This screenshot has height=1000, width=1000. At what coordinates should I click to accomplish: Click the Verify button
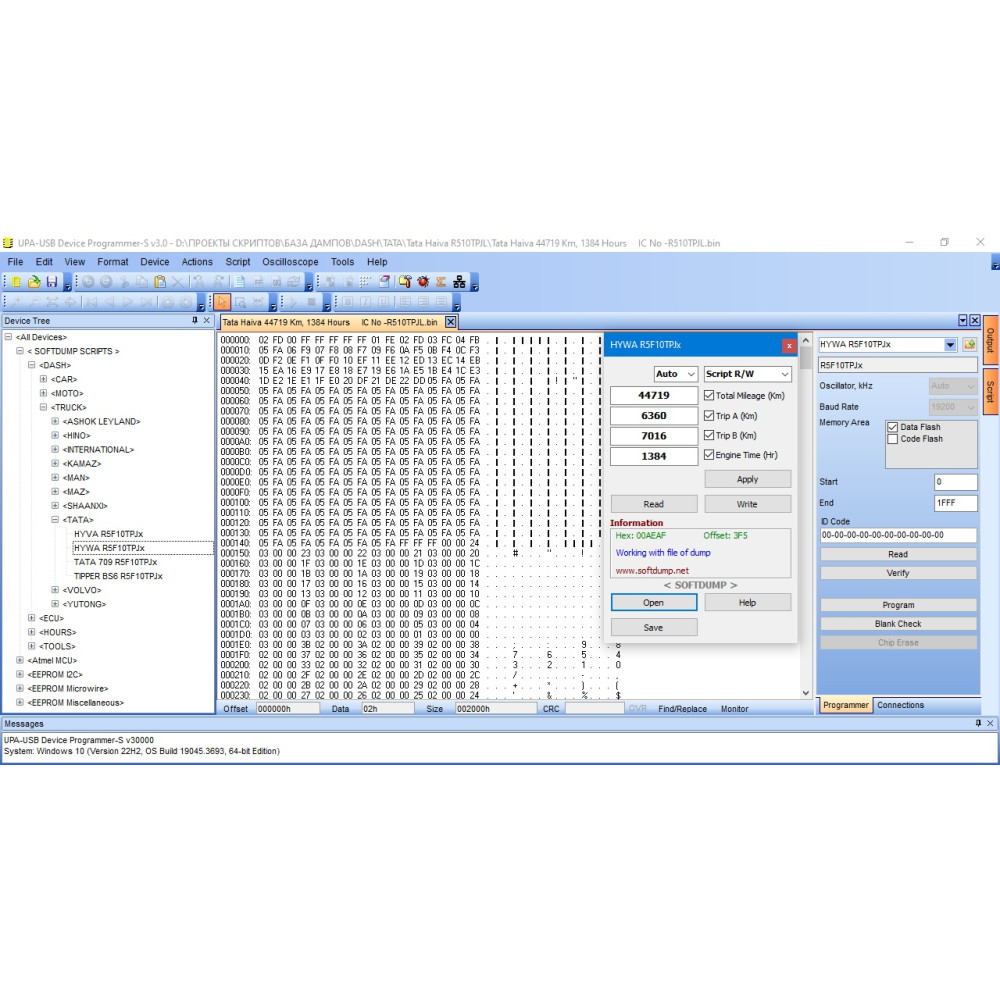click(898, 573)
